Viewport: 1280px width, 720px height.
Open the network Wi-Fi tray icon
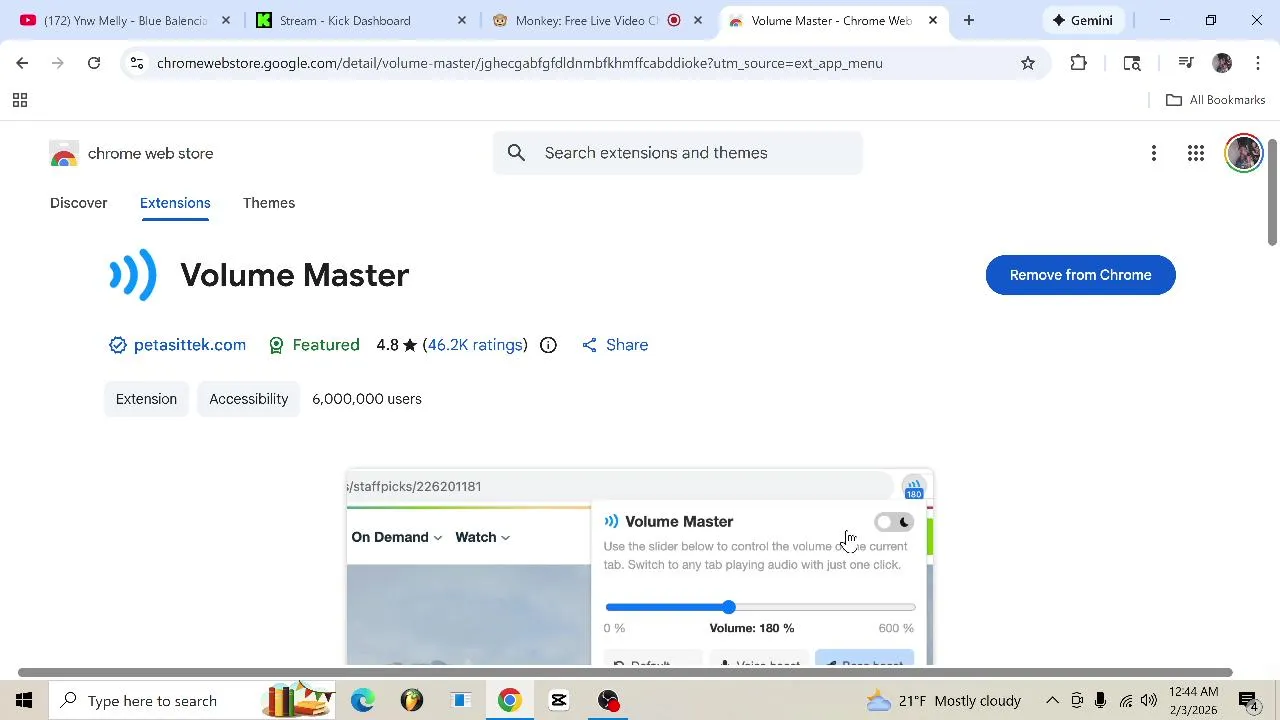(1125, 700)
